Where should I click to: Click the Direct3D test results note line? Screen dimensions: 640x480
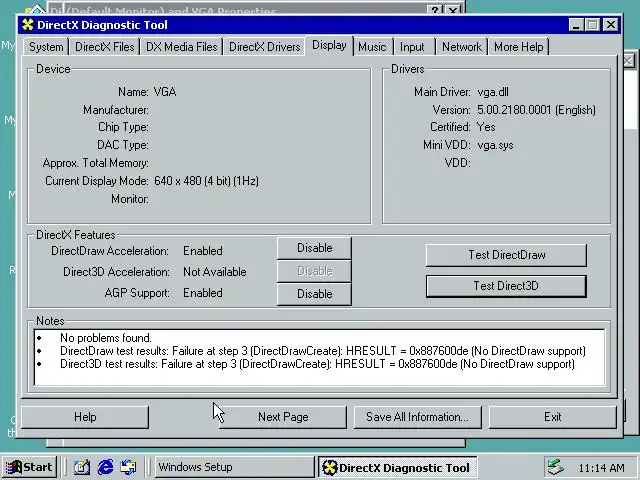(x=317, y=364)
